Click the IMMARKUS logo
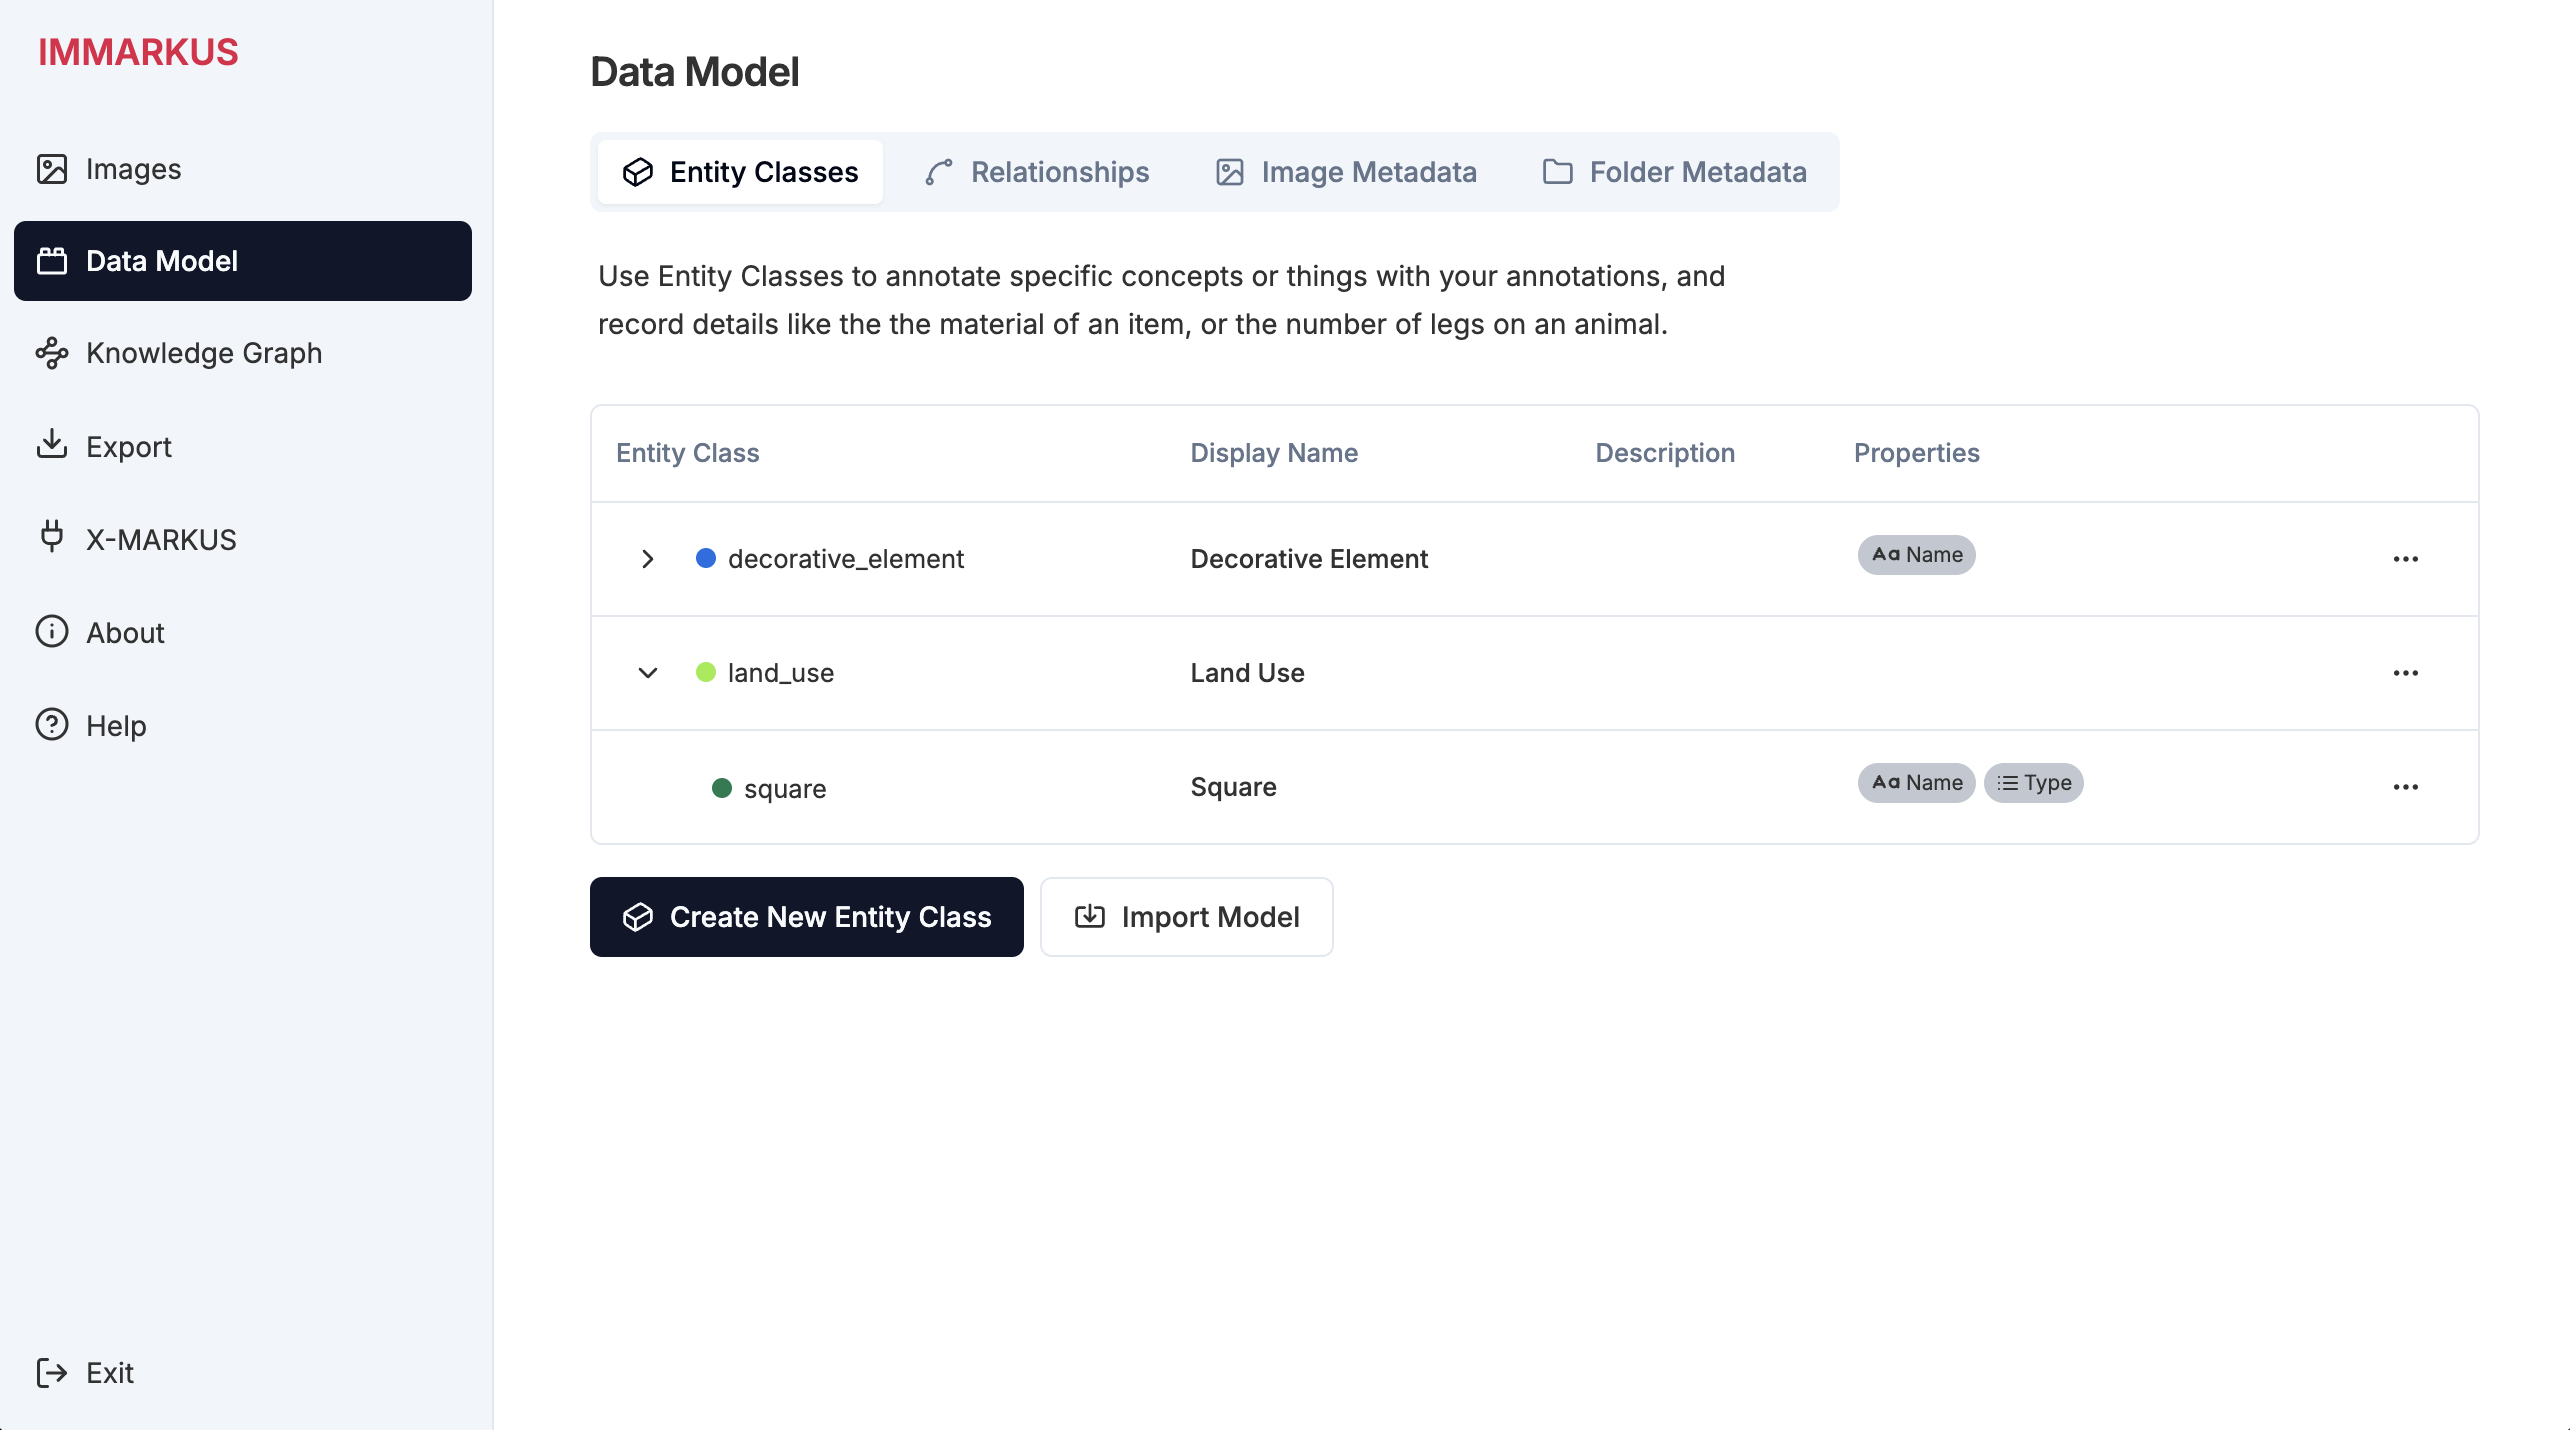The width and height of the screenshot is (2570, 1430). [x=138, y=52]
